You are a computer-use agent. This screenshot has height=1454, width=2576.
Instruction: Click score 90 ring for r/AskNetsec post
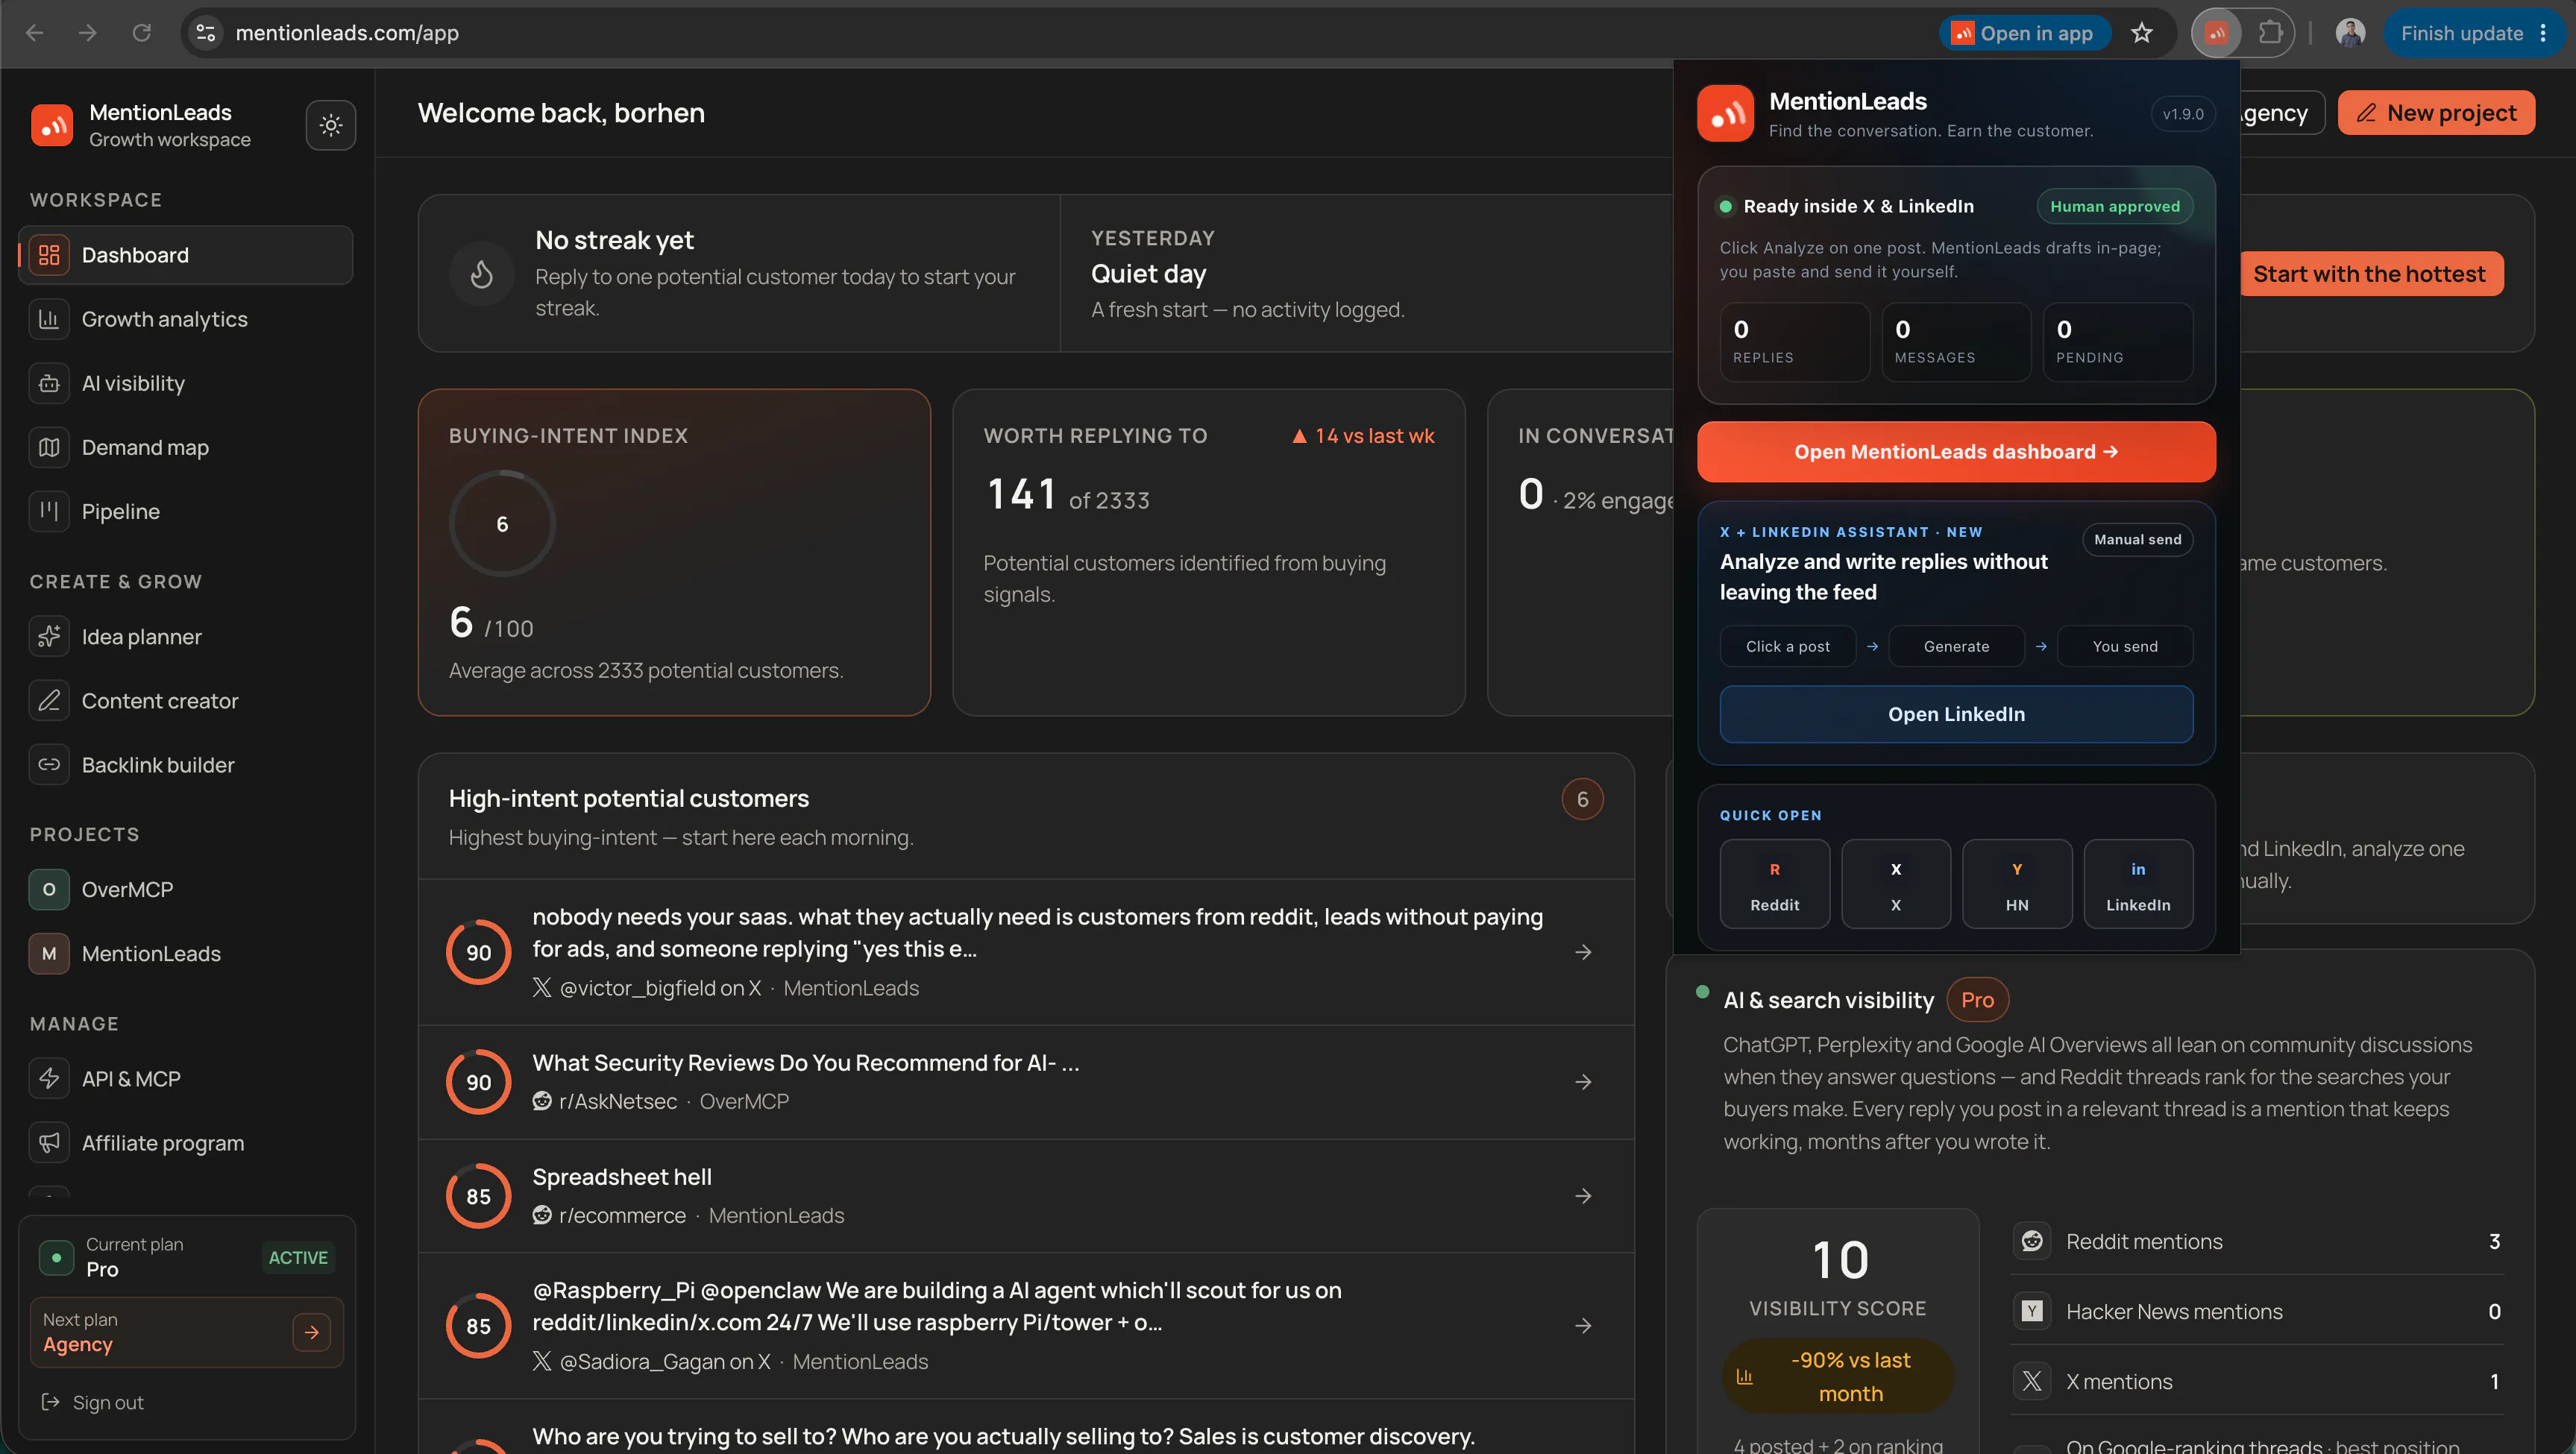click(x=479, y=1082)
